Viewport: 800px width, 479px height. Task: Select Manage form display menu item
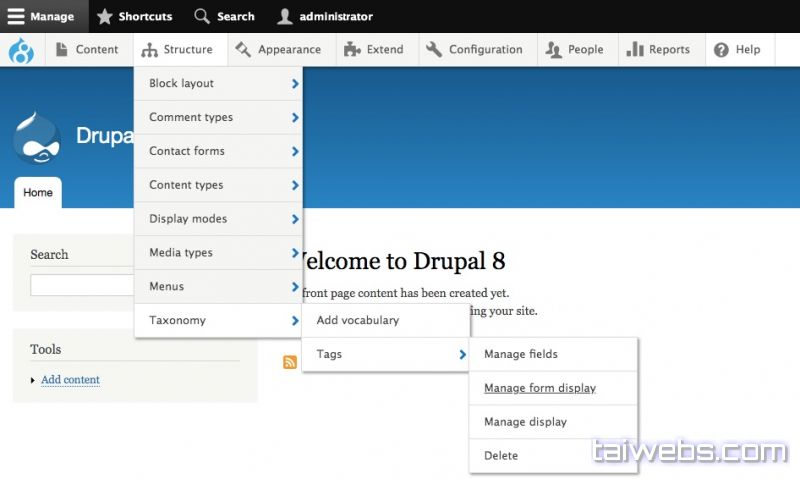coord(540,388)
